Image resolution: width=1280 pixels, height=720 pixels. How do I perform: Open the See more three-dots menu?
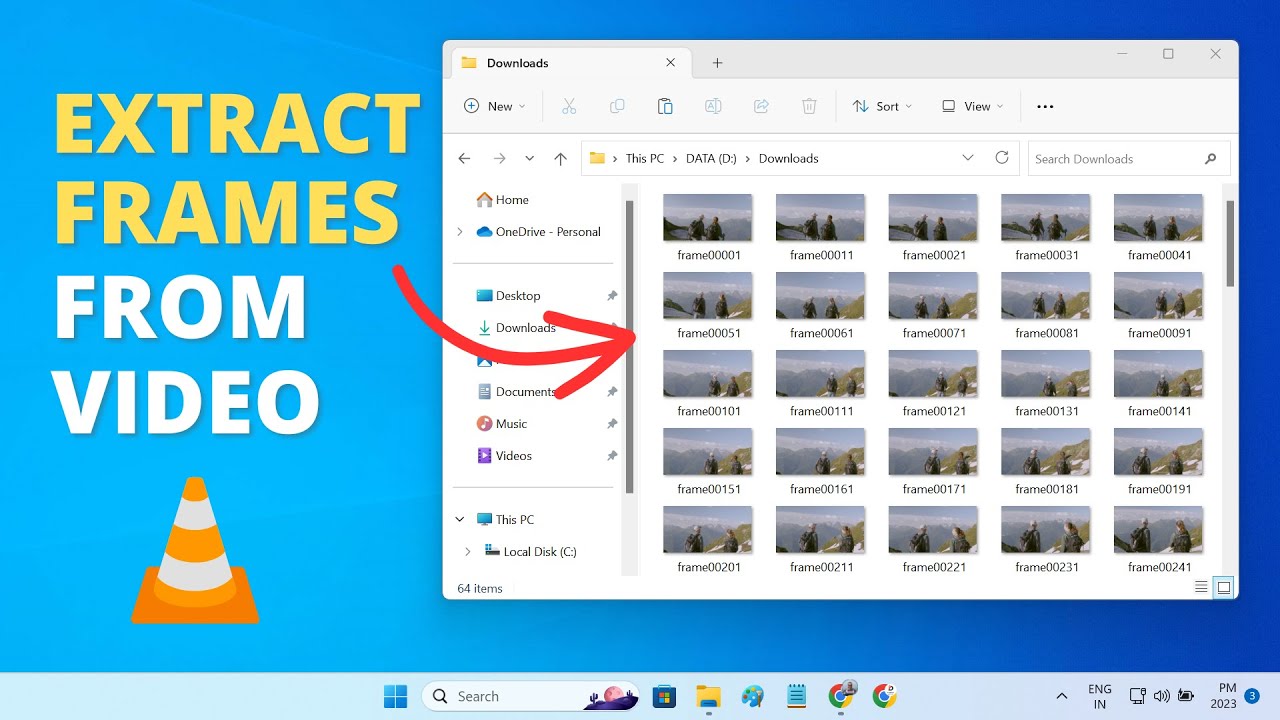coord(1045,106)
